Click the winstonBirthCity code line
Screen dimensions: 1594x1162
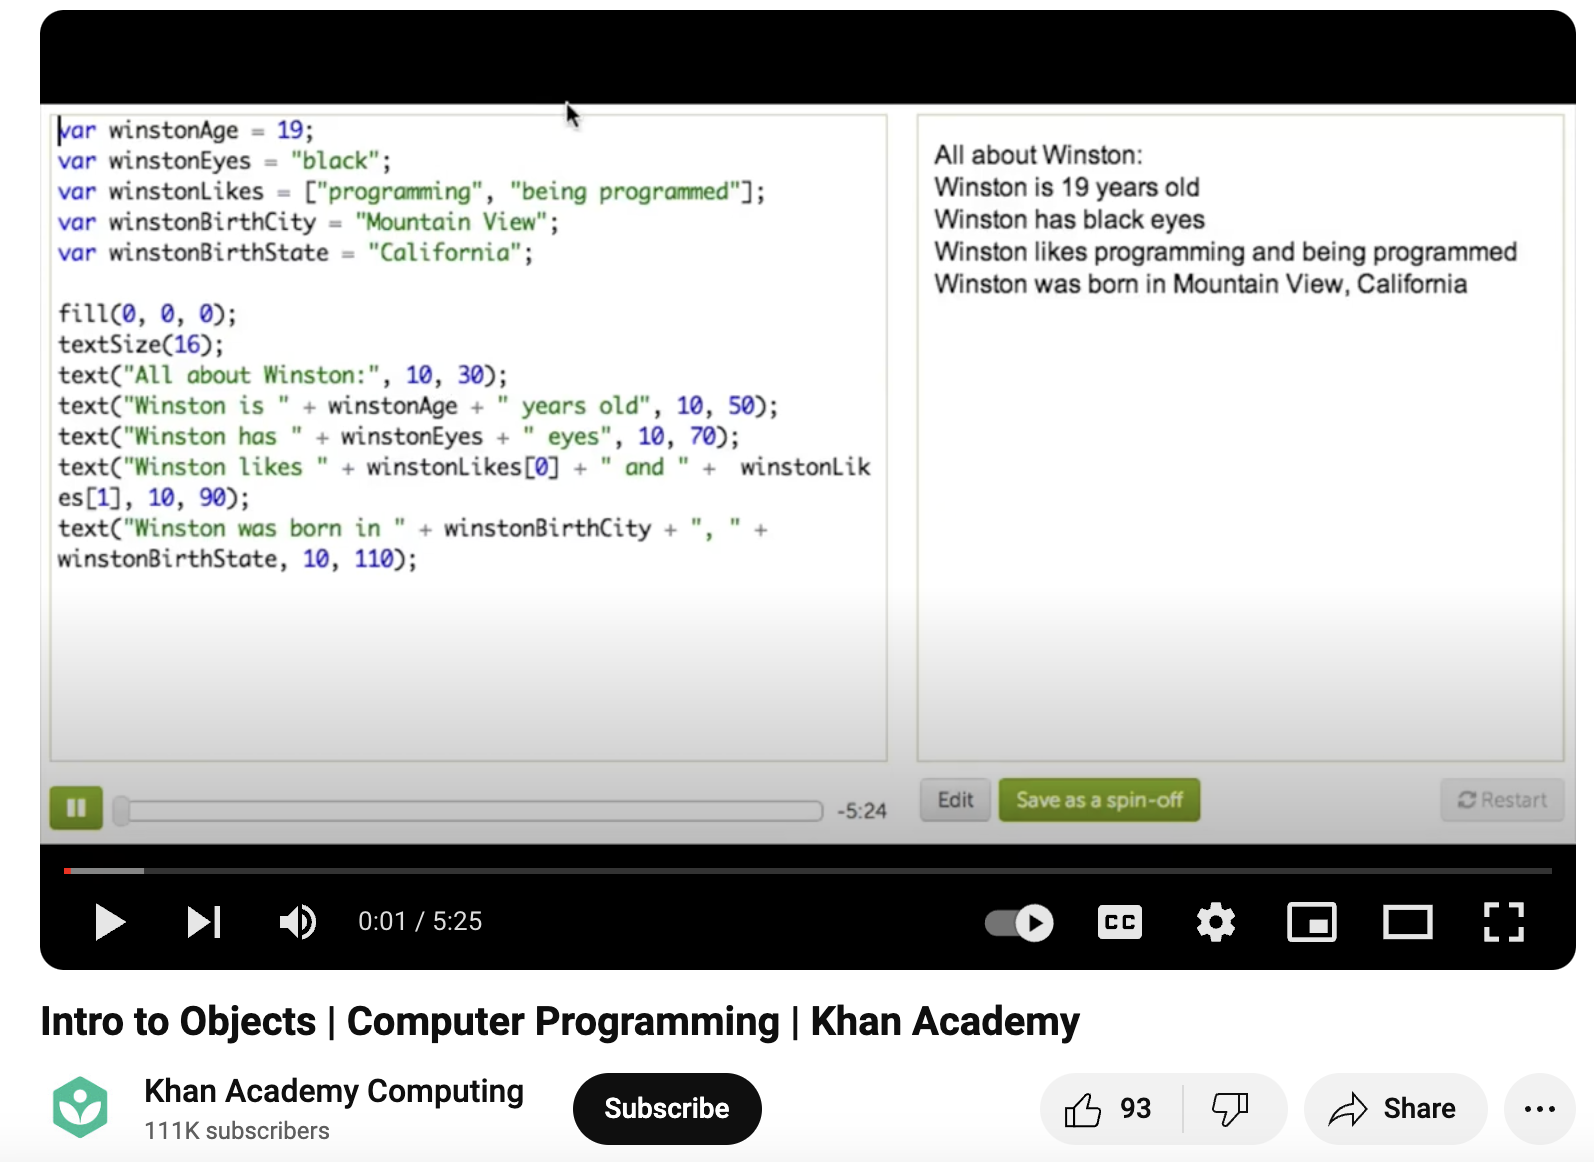tap(308, 222)
